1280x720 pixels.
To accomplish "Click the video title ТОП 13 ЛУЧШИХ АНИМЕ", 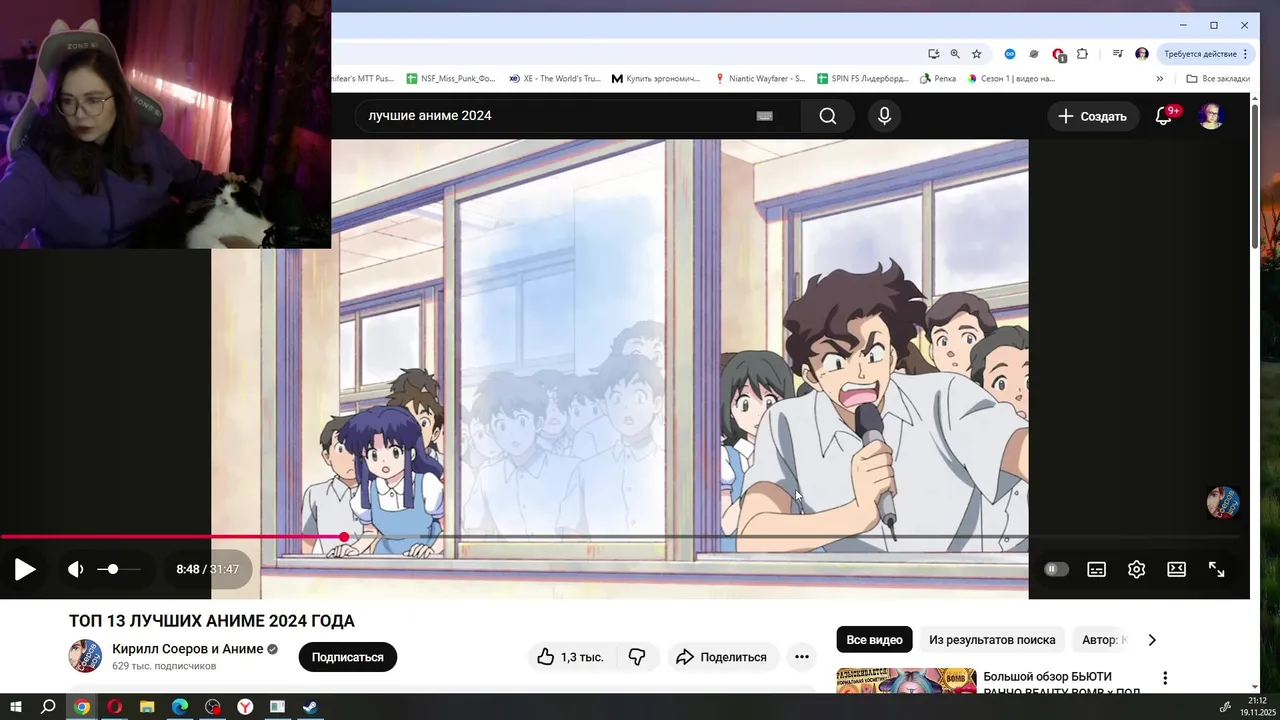I will pos(212,621).
